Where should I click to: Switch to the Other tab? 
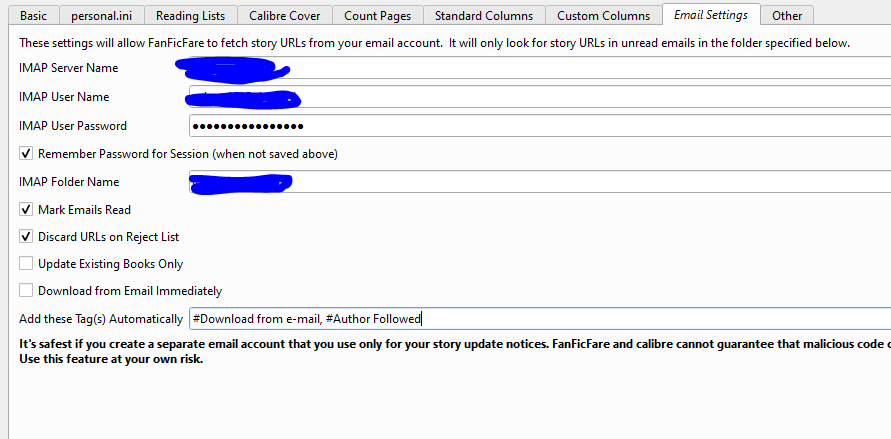pyautogui.click(x=787, y=15)
